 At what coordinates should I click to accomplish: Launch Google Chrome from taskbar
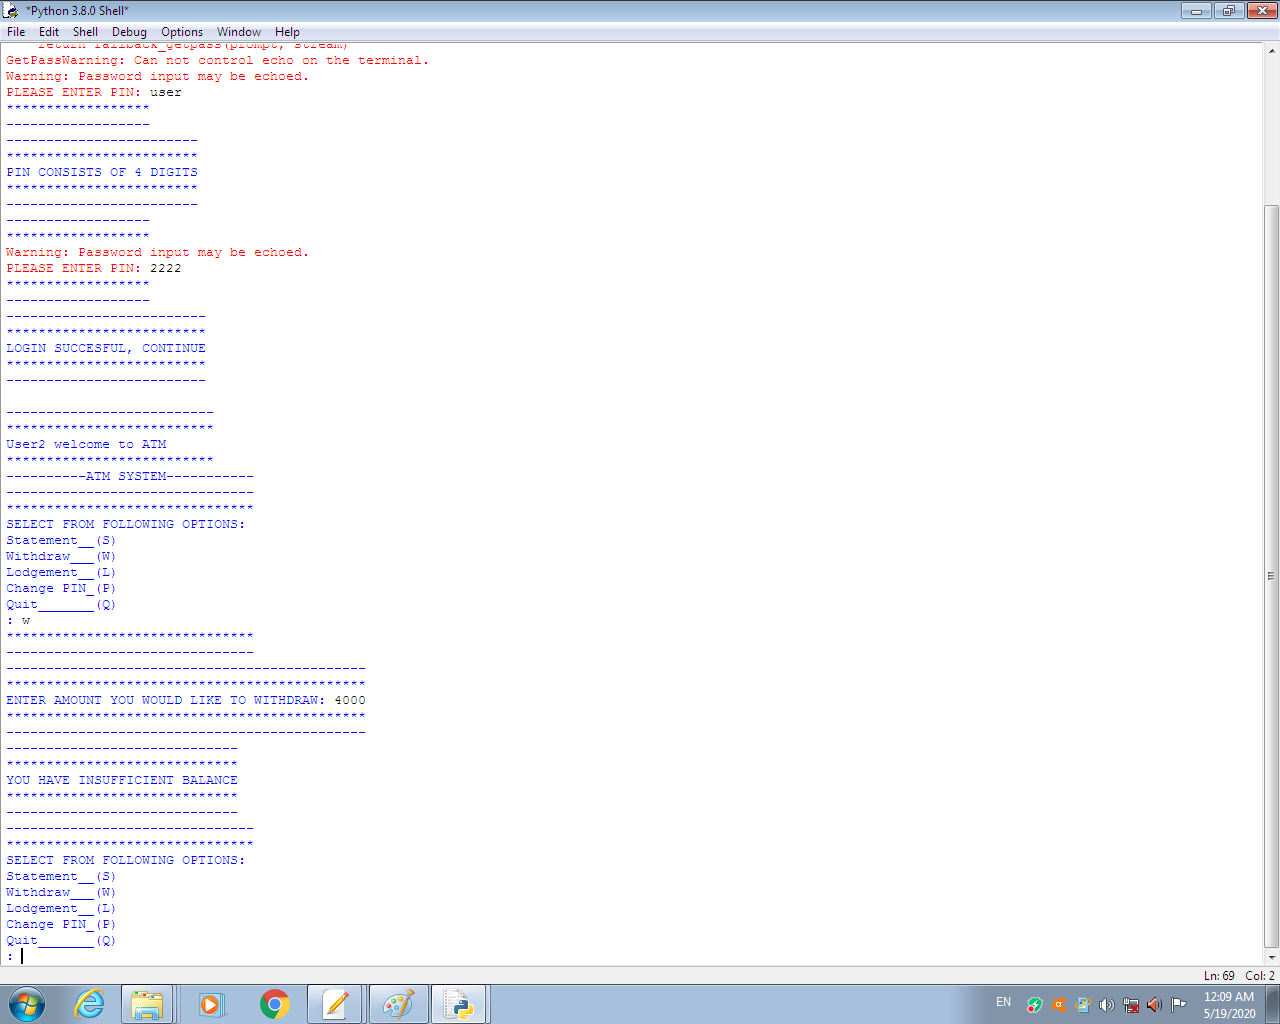274,1004
